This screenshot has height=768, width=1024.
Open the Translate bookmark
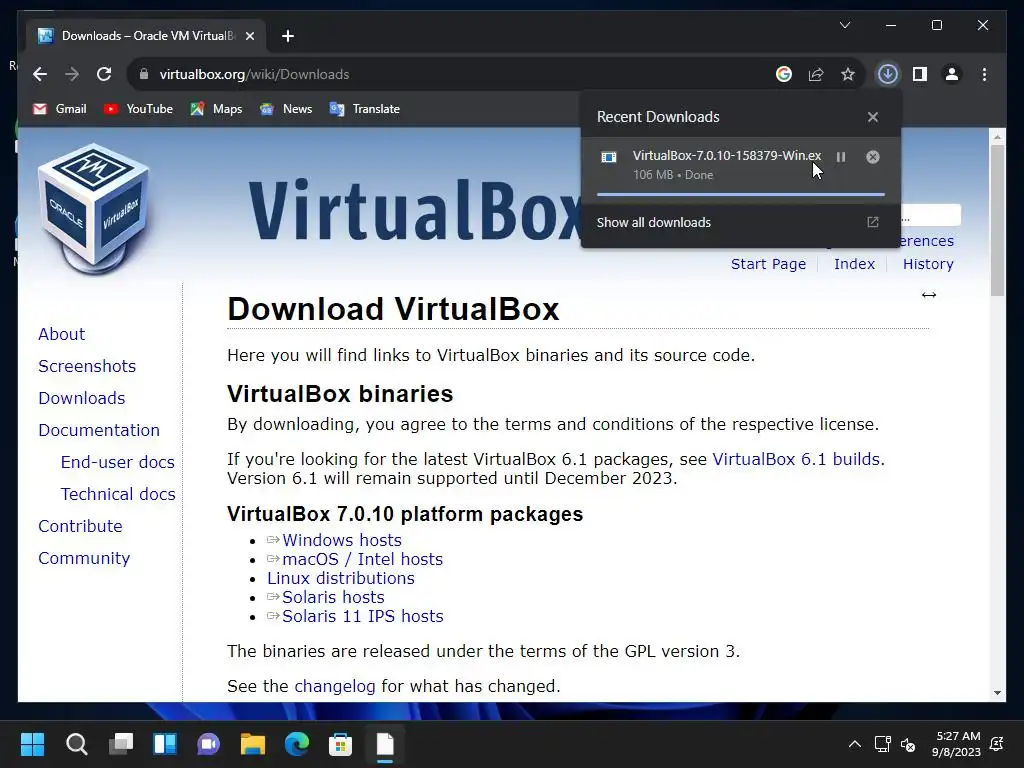[x=365, y=109]
